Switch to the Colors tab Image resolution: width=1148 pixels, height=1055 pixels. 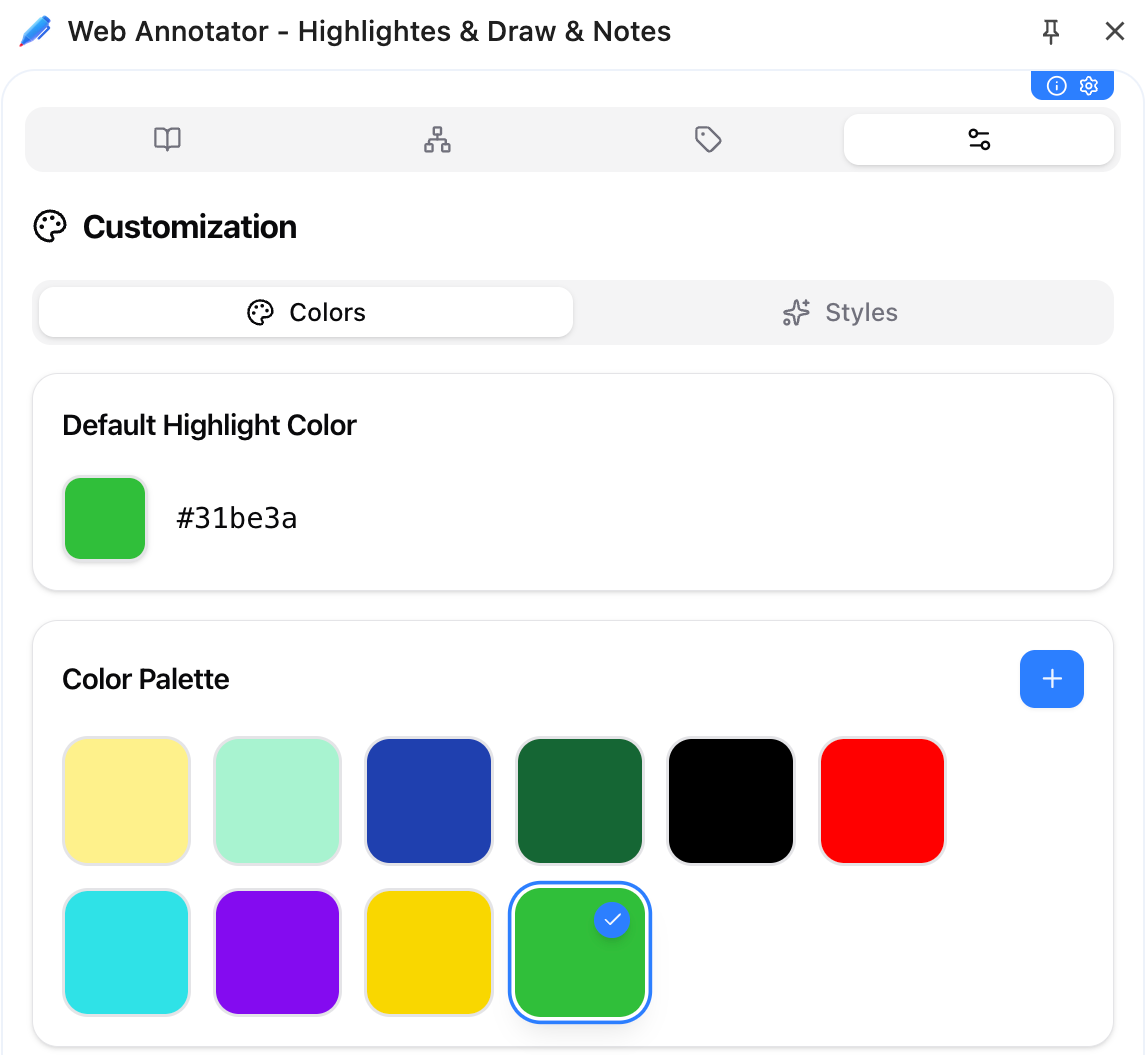click(x=304, y=312)
